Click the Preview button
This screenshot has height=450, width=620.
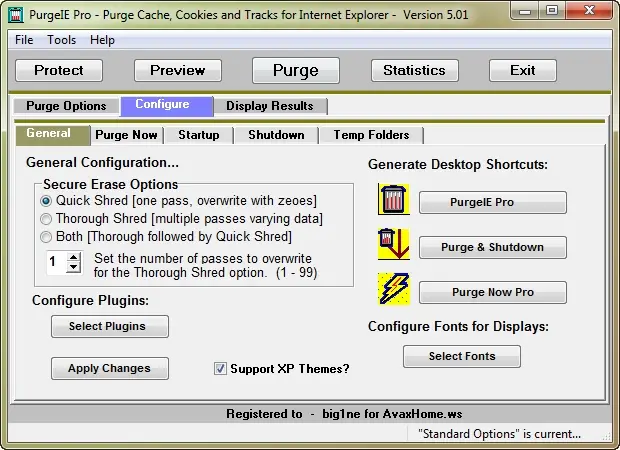[x=178, y=70]
